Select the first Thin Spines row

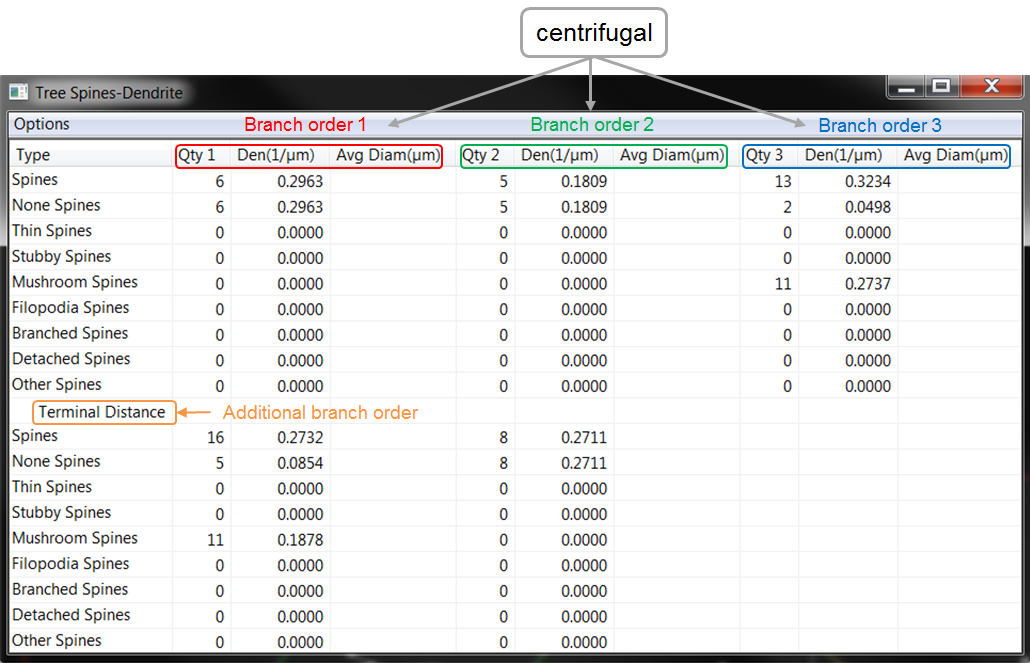pos(52,231)
